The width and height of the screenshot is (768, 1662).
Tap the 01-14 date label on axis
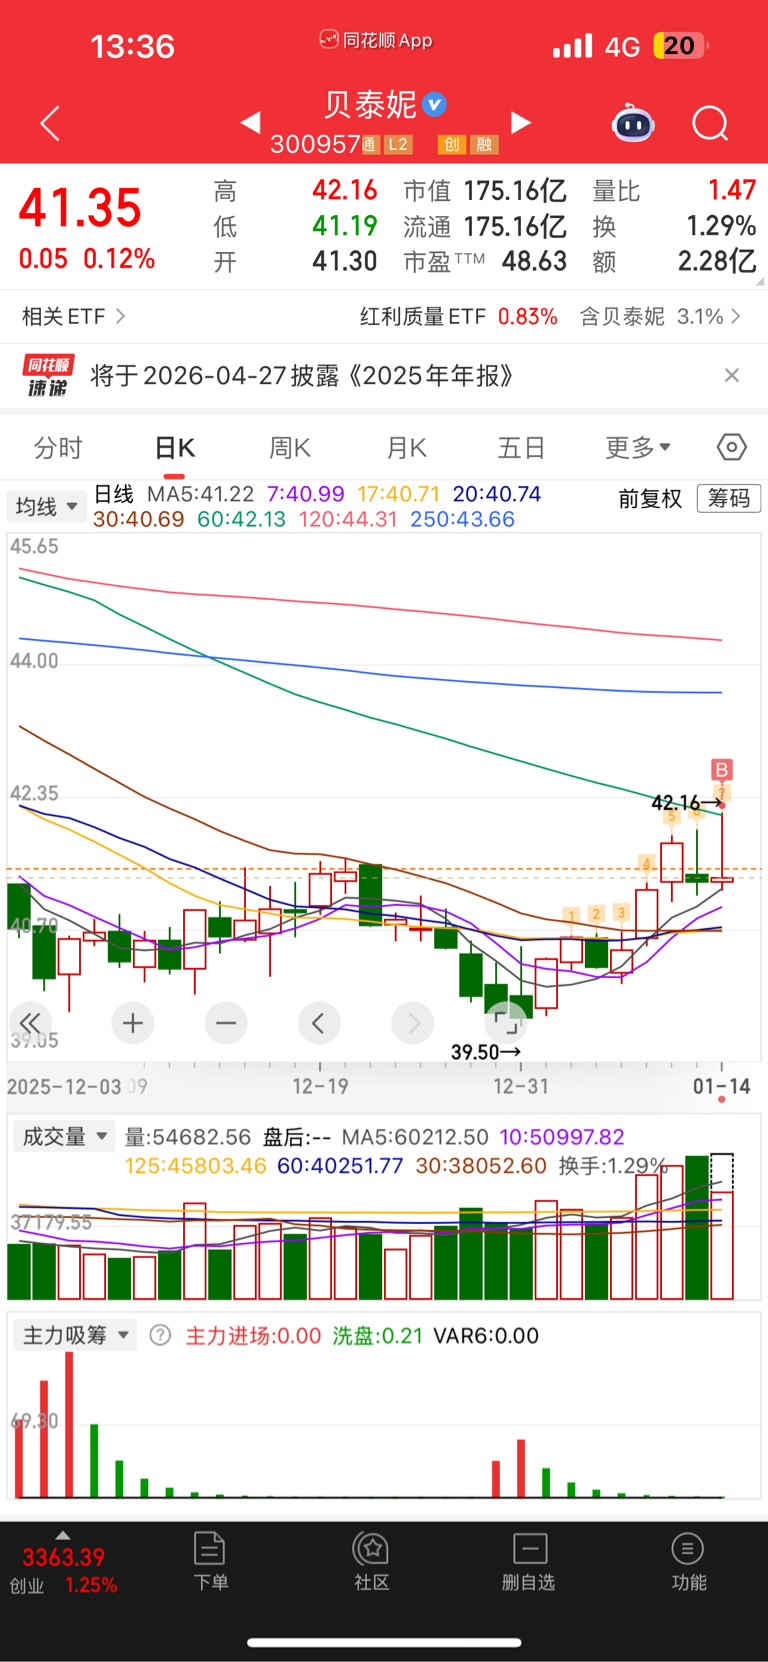tap(722, 1086)
